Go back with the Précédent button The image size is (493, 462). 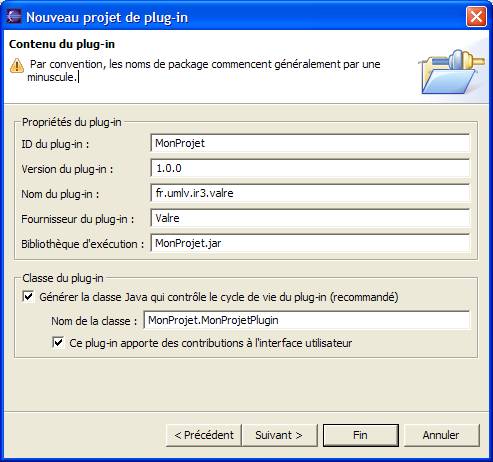[x=204, y=435]
